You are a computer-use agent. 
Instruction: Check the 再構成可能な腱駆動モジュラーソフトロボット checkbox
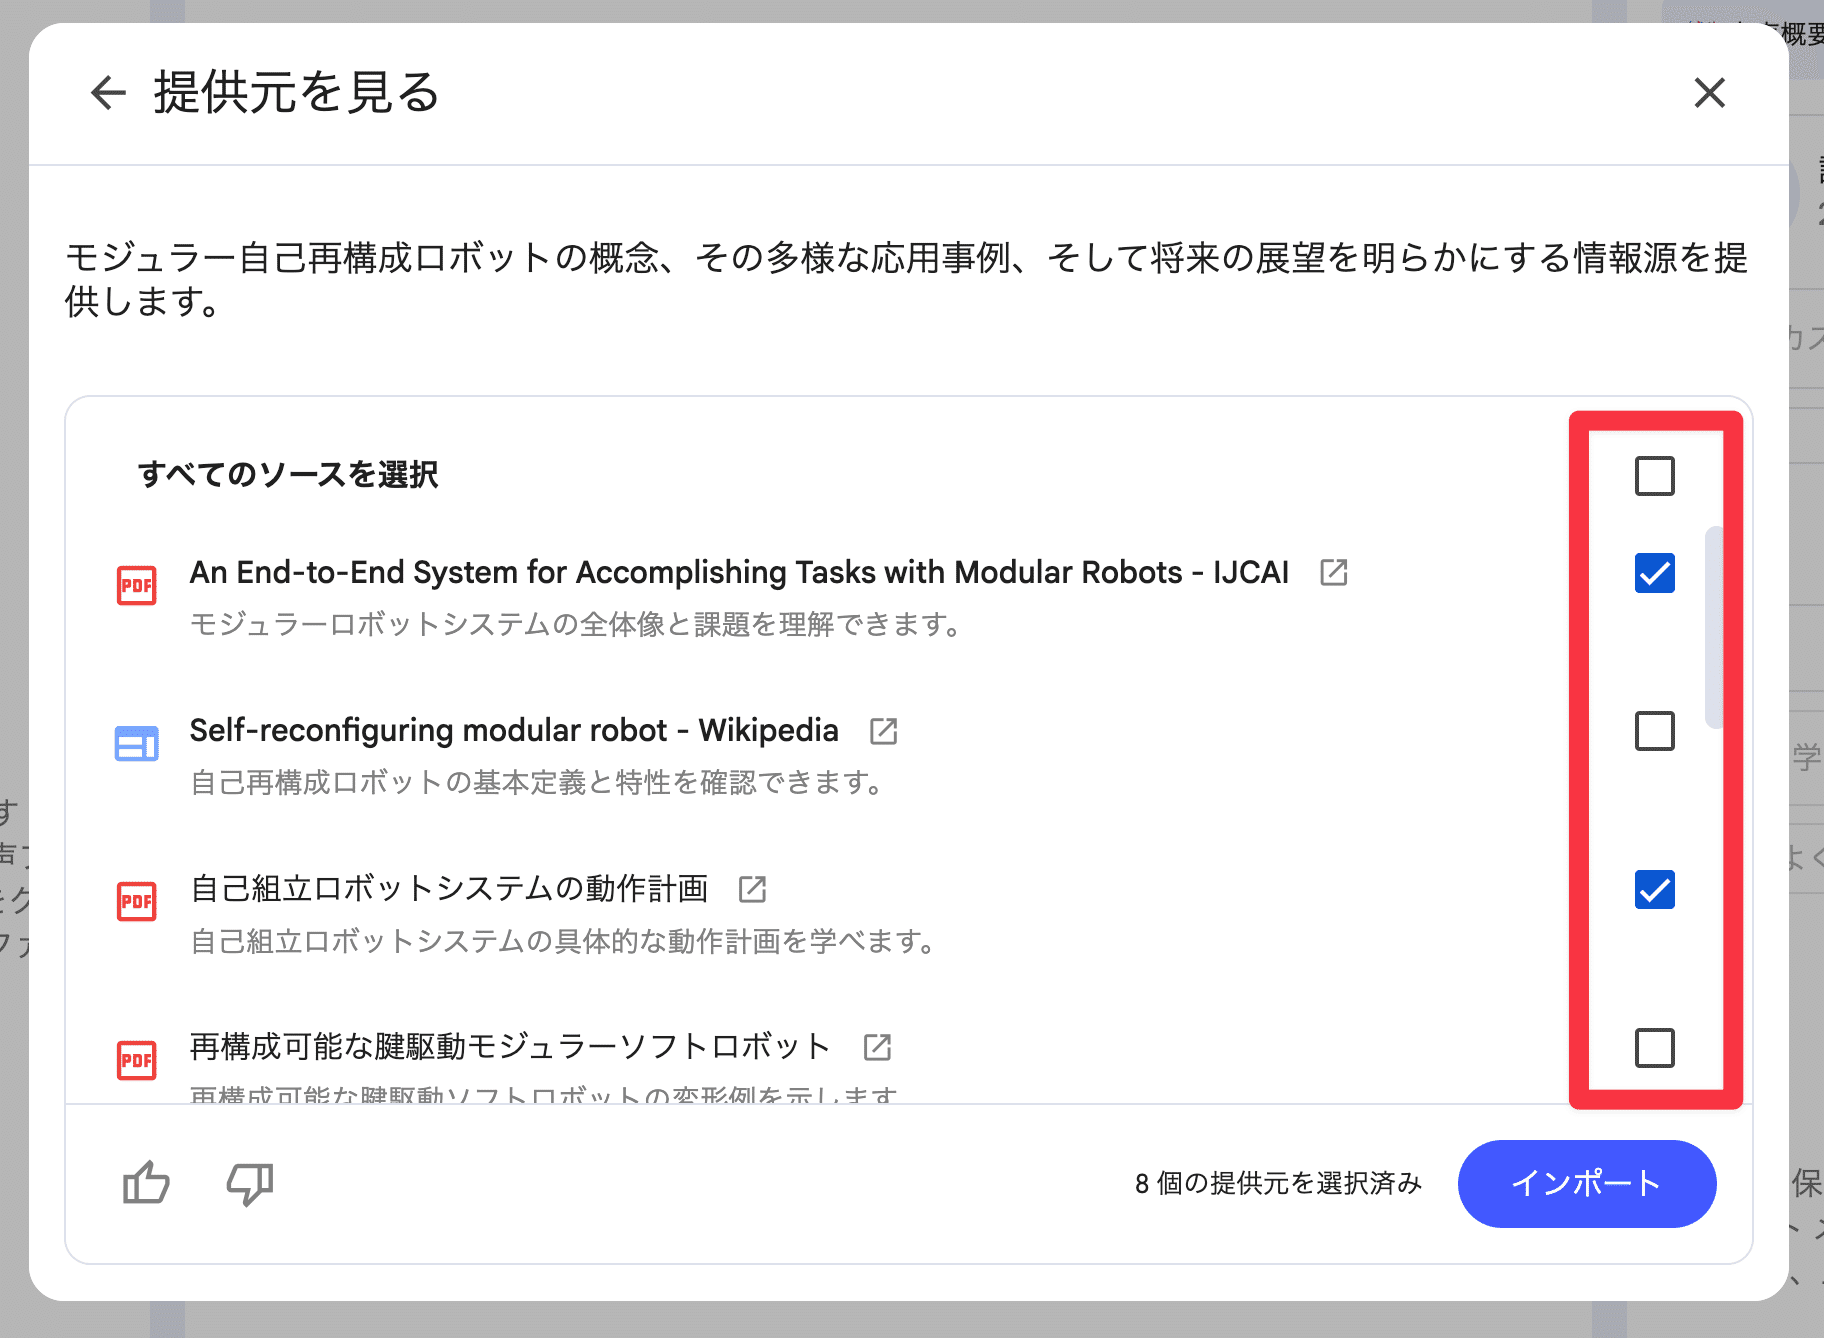point(1654,1048)
